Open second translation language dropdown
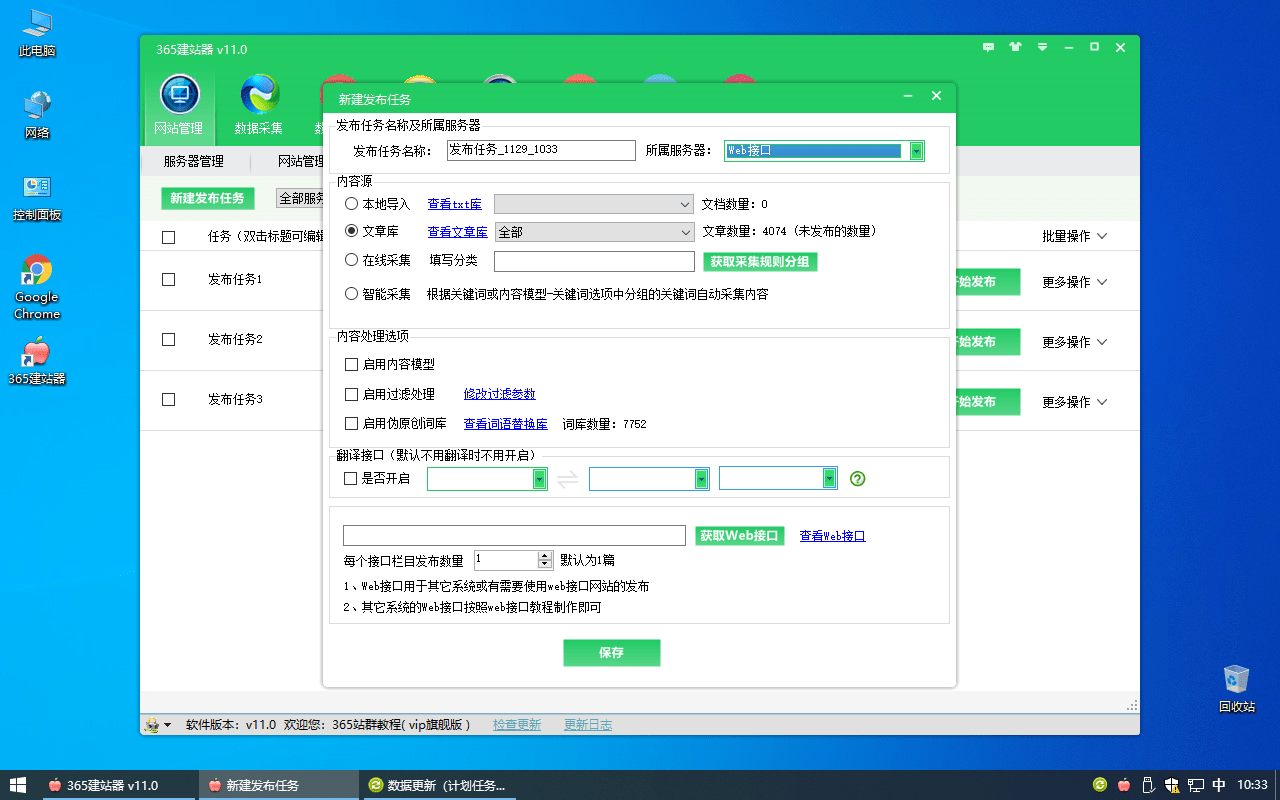1280x800 pixels. click(649, 479)
